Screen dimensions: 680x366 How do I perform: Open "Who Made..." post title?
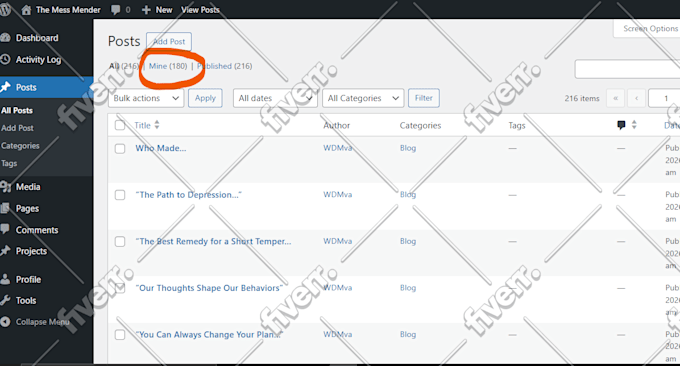[x=161, y=148]
